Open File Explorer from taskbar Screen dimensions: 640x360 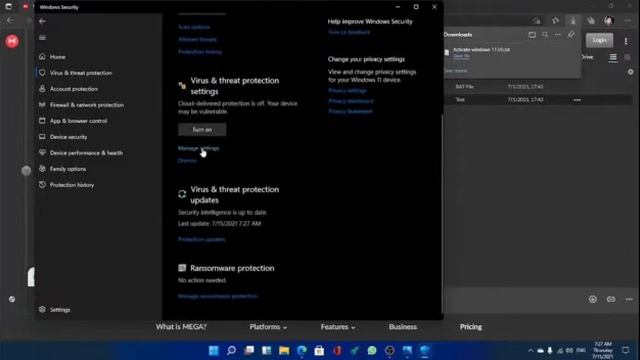tap(284, 351)
